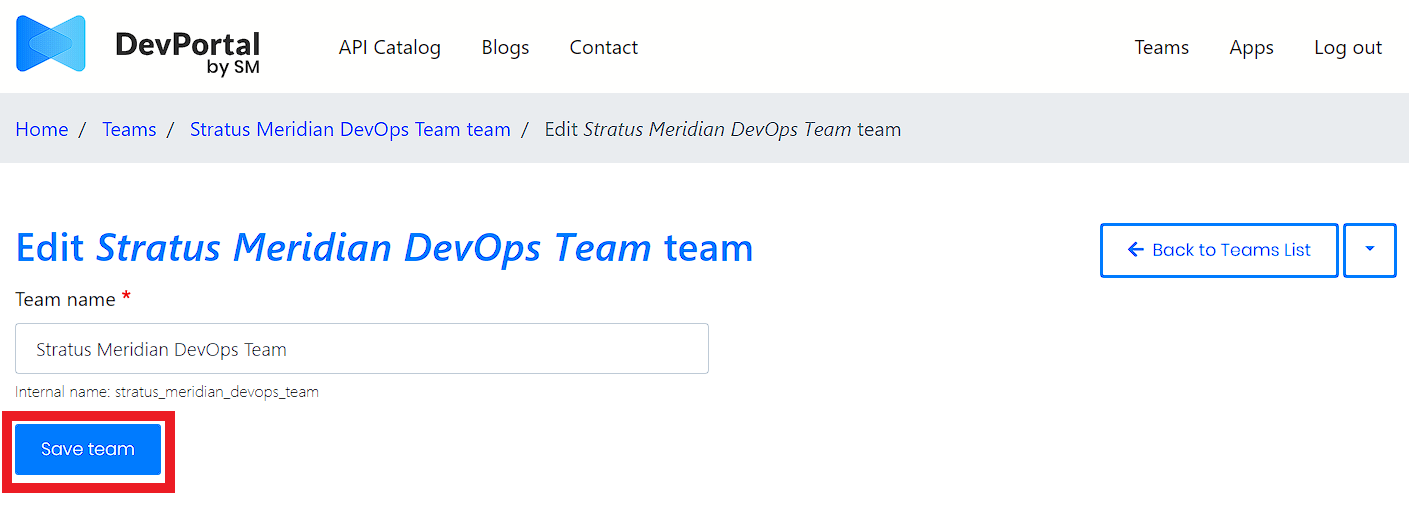Screen dimensions: 1409x515
Task: Click the current Edit team breadcrumb item
Action: (x=722, y=129)
